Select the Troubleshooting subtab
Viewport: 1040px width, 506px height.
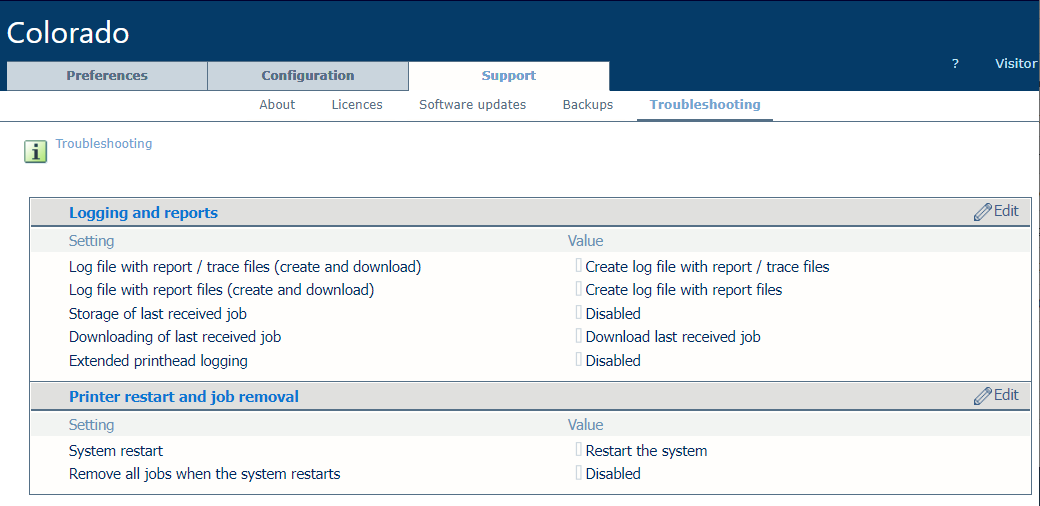[x=705, y=104]
